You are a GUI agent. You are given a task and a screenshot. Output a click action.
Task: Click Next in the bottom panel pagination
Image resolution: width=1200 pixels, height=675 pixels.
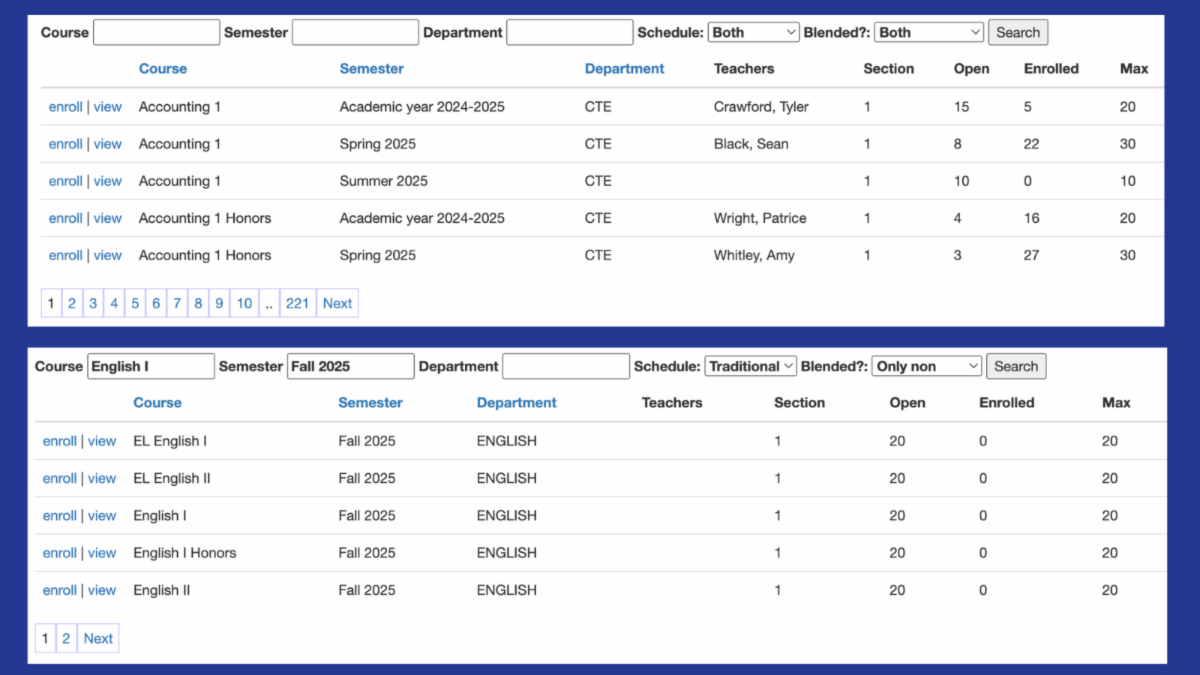98,638
